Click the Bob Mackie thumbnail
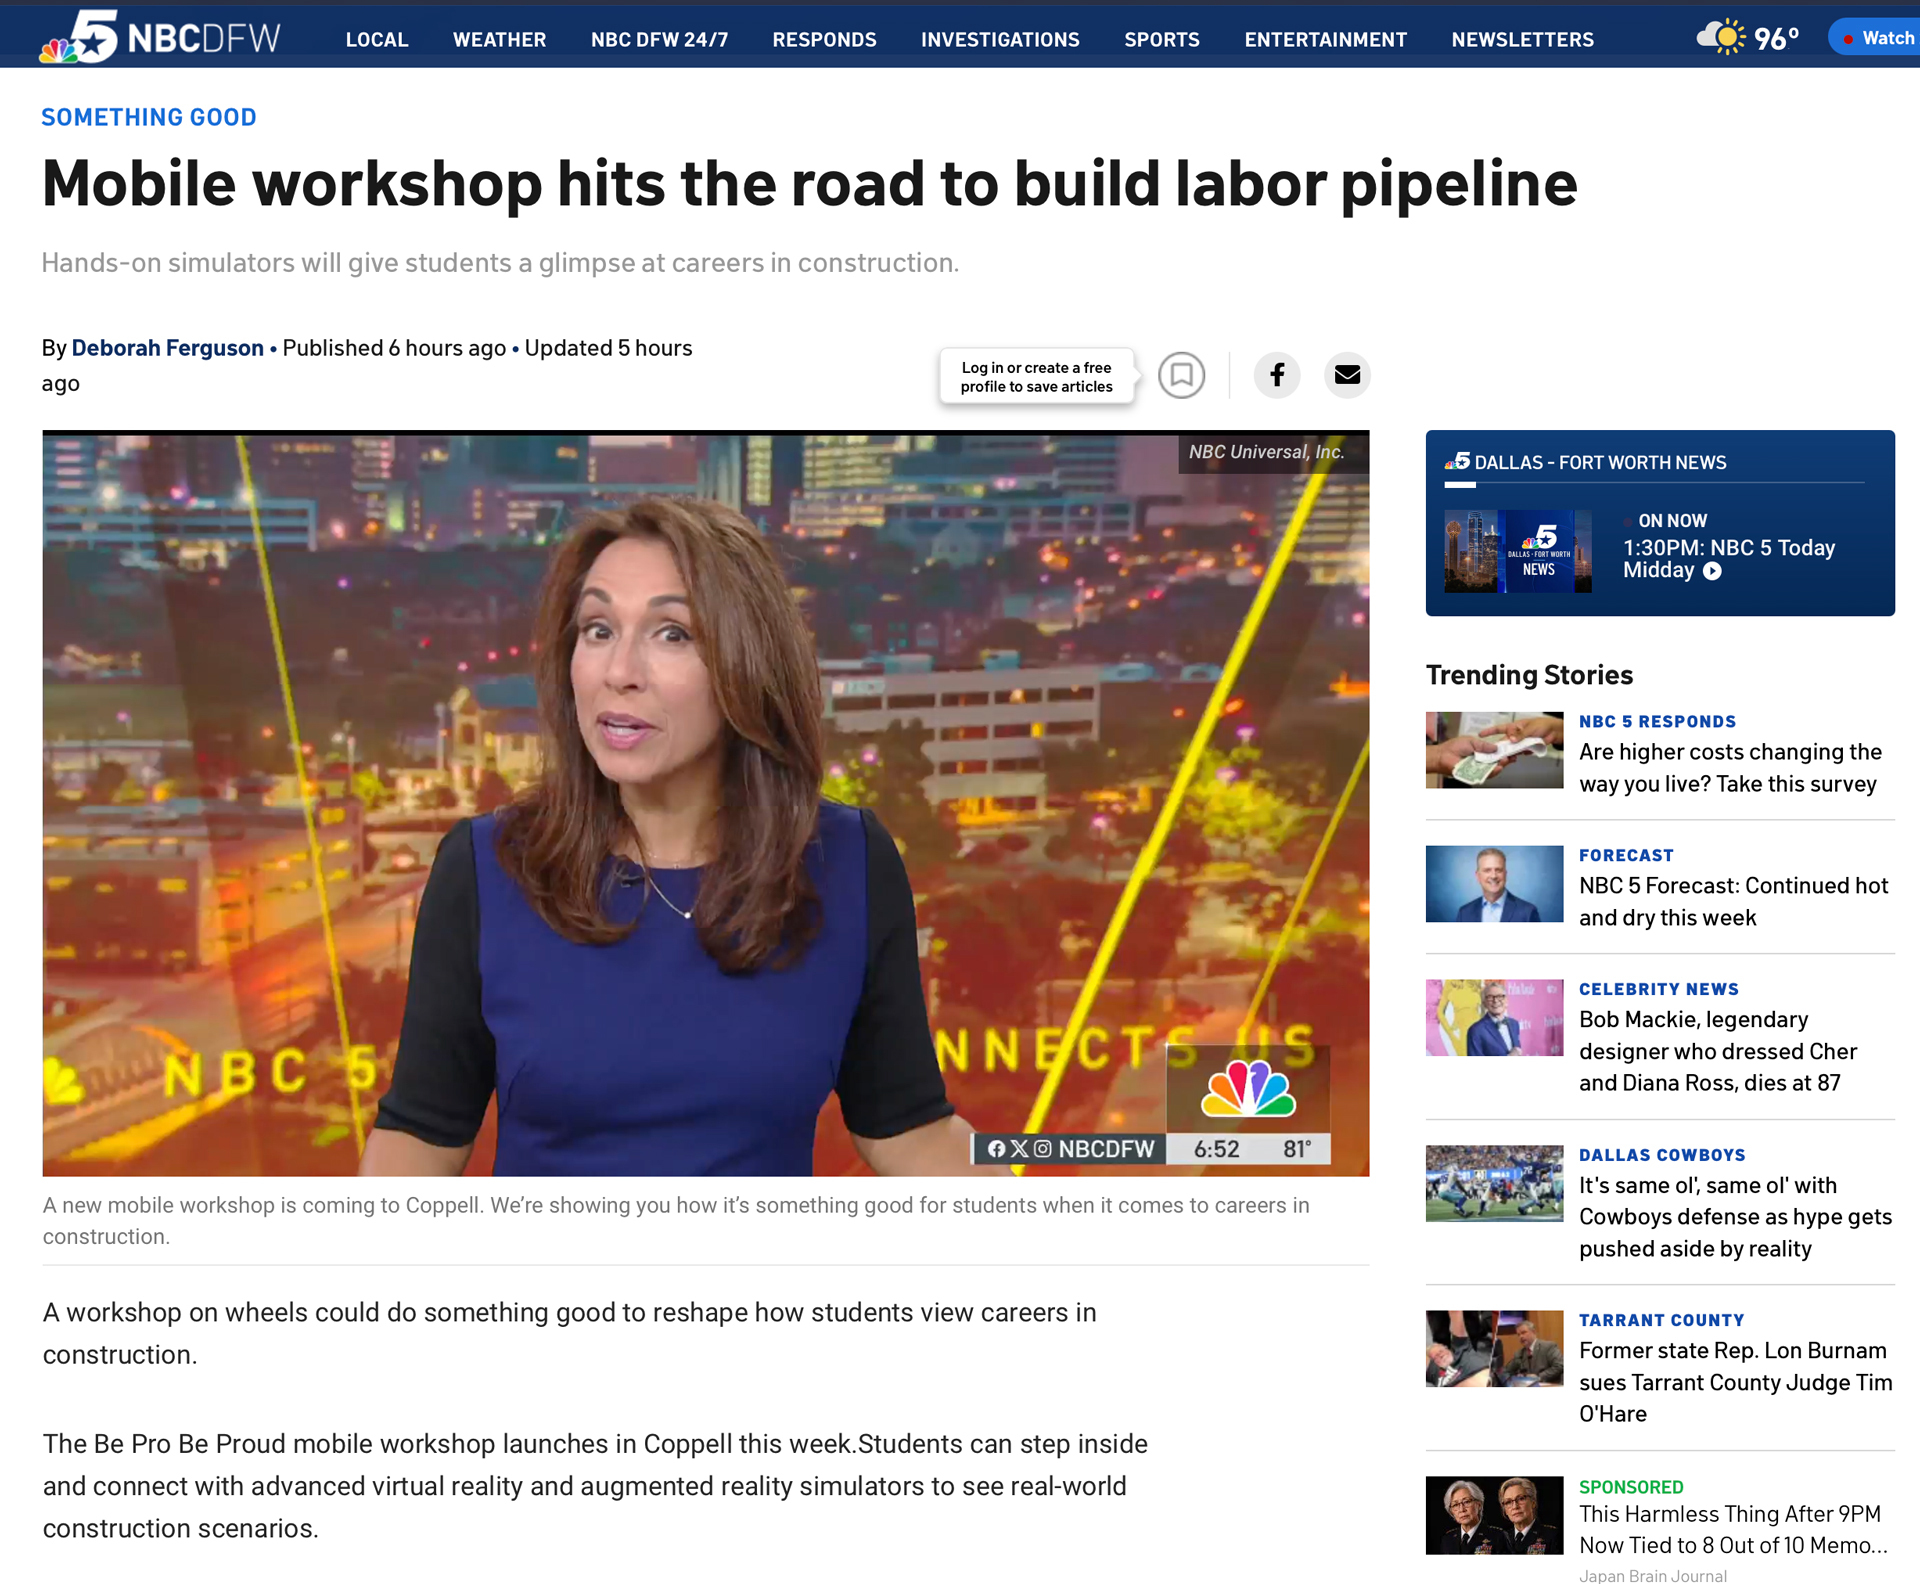 pos(1494,1018)
